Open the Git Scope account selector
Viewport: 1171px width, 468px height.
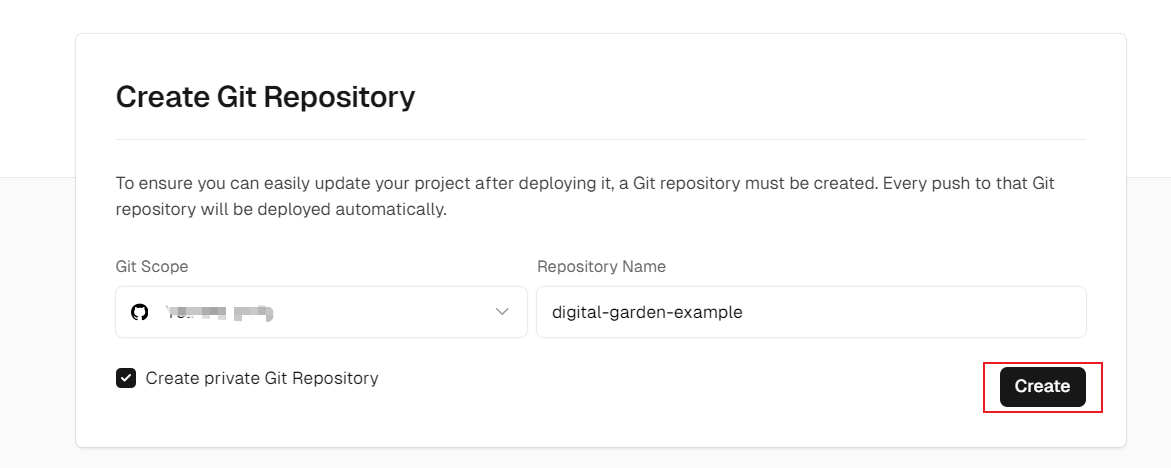point(321,312)
